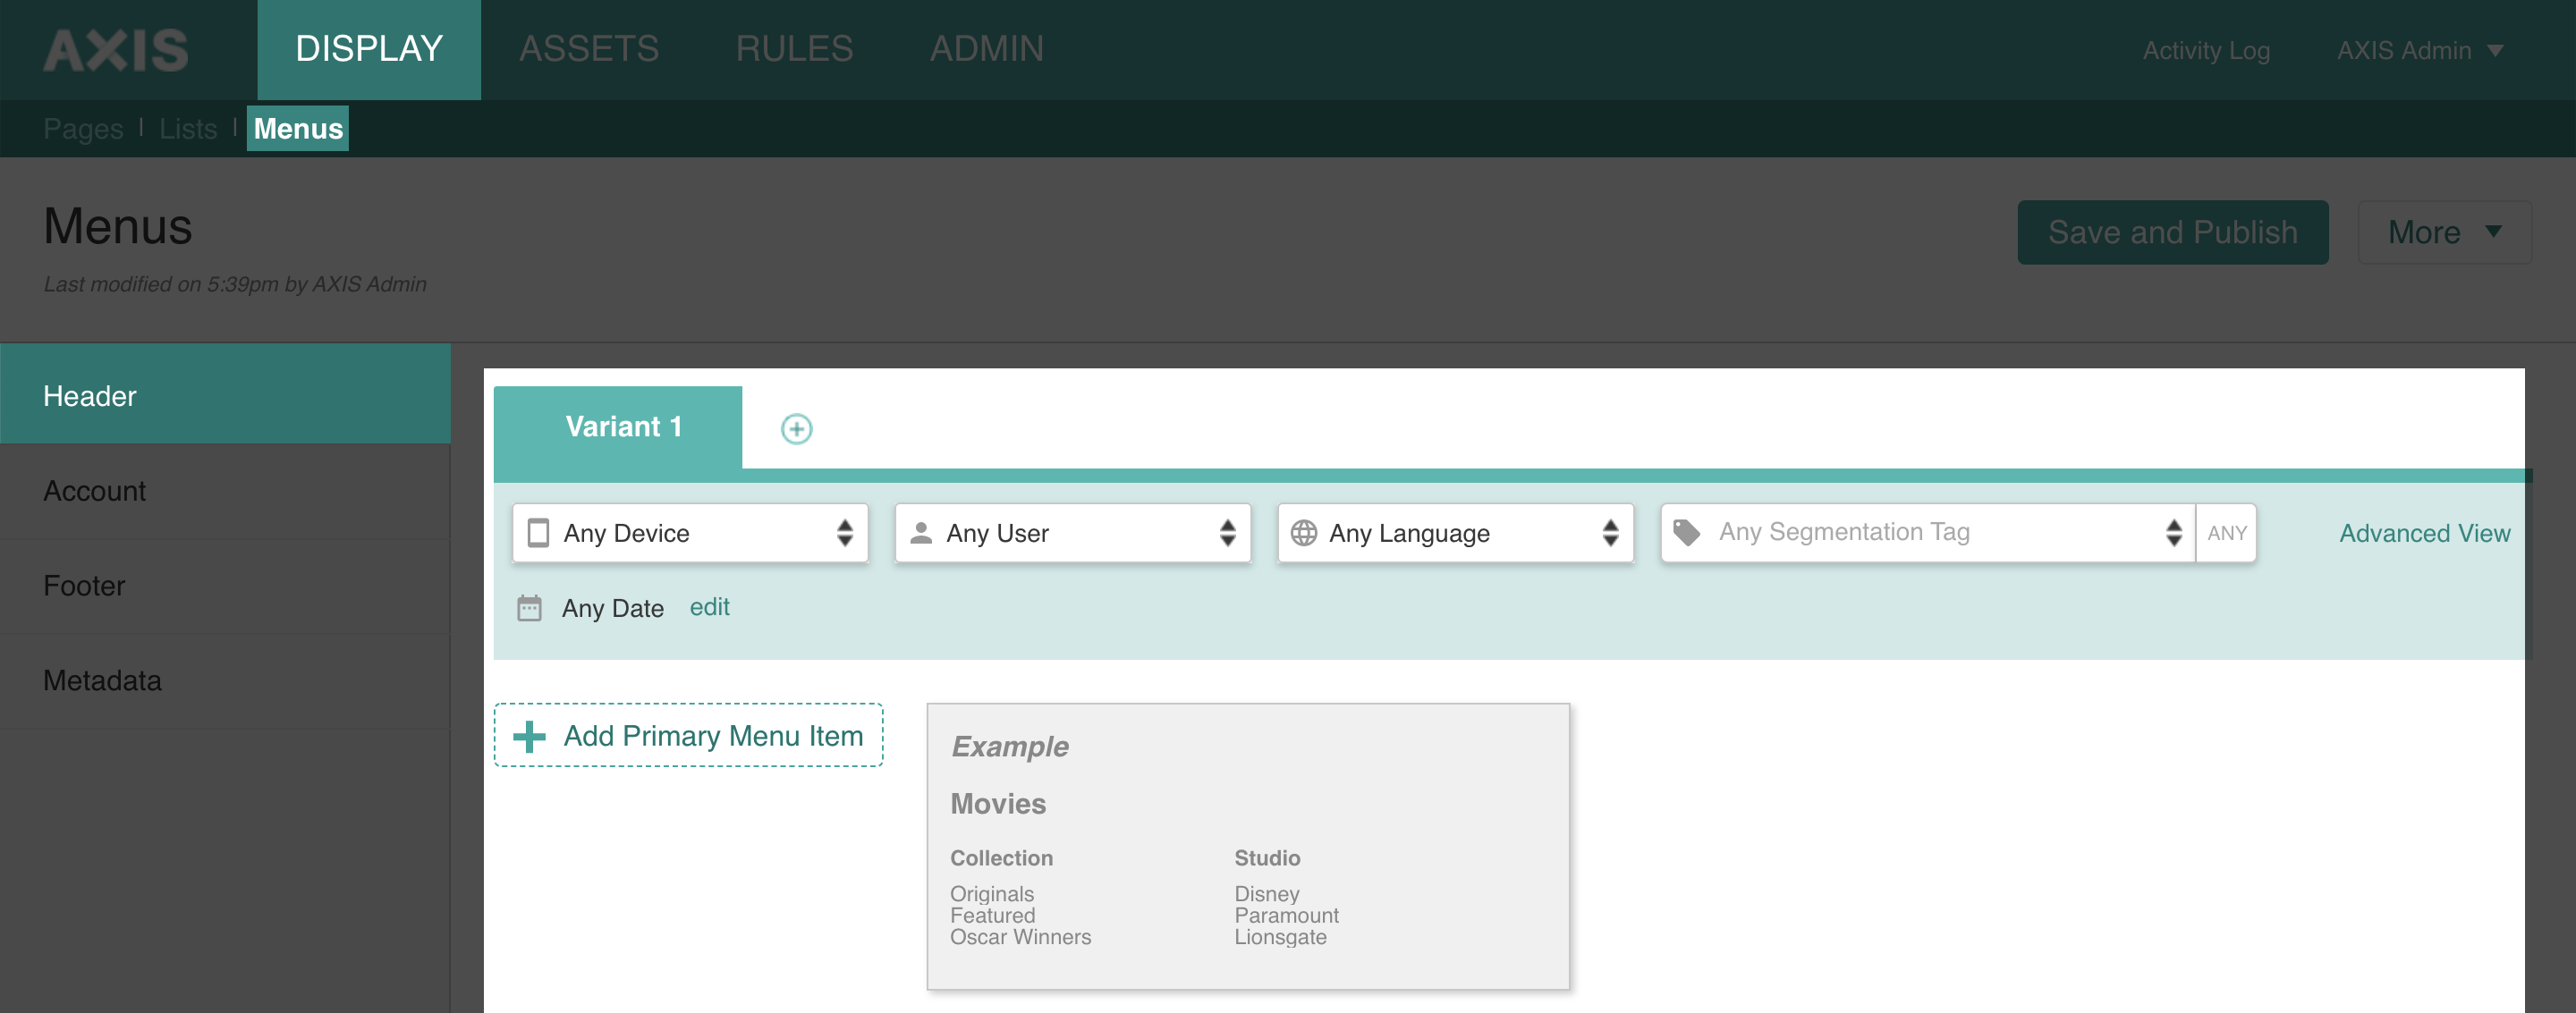Select the Menus sub-navigation
Screen dimensions: 2576x1013
(298, 128)
